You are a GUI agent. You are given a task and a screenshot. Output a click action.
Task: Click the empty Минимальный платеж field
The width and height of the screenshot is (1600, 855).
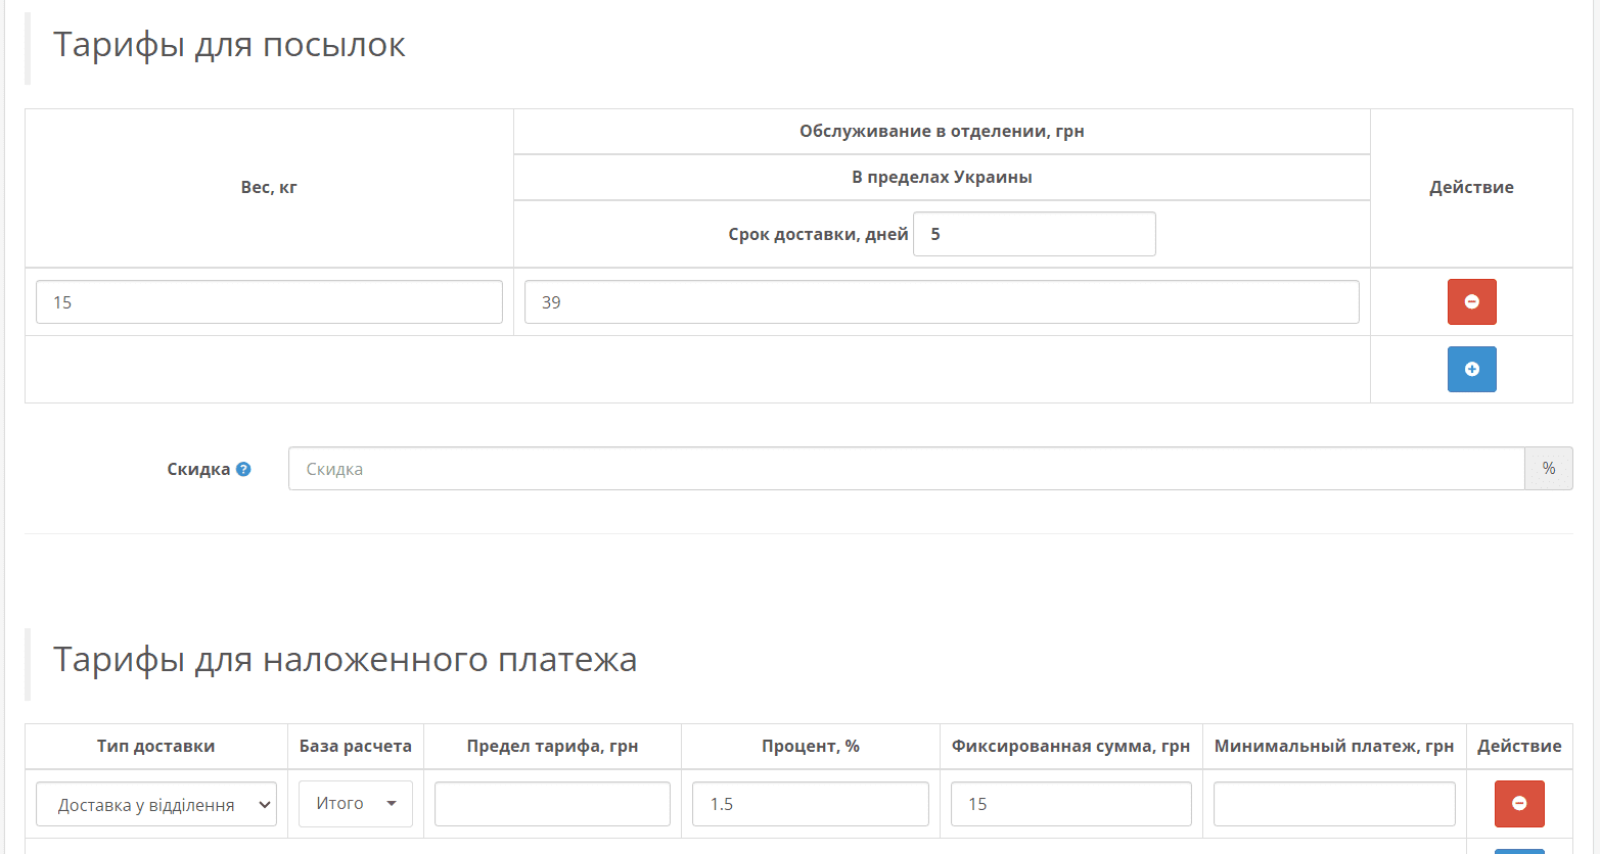1334,804
